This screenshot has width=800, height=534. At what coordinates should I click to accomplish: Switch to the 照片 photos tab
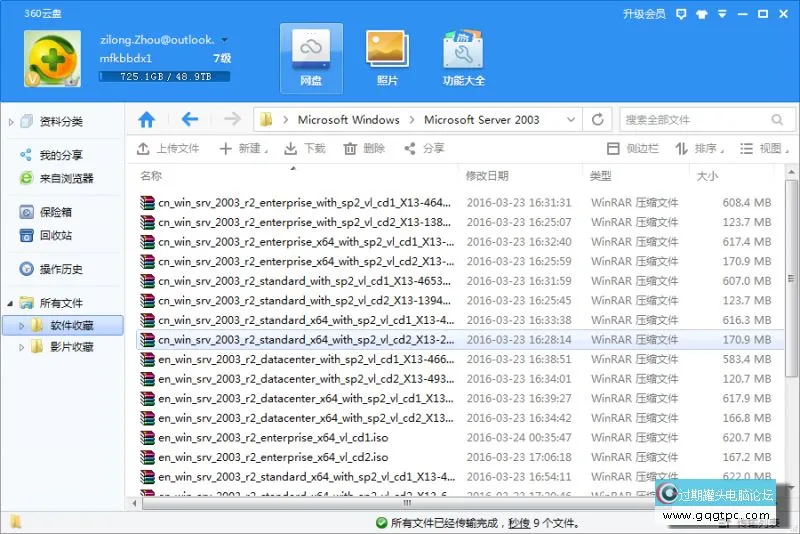tap(387, 58)
